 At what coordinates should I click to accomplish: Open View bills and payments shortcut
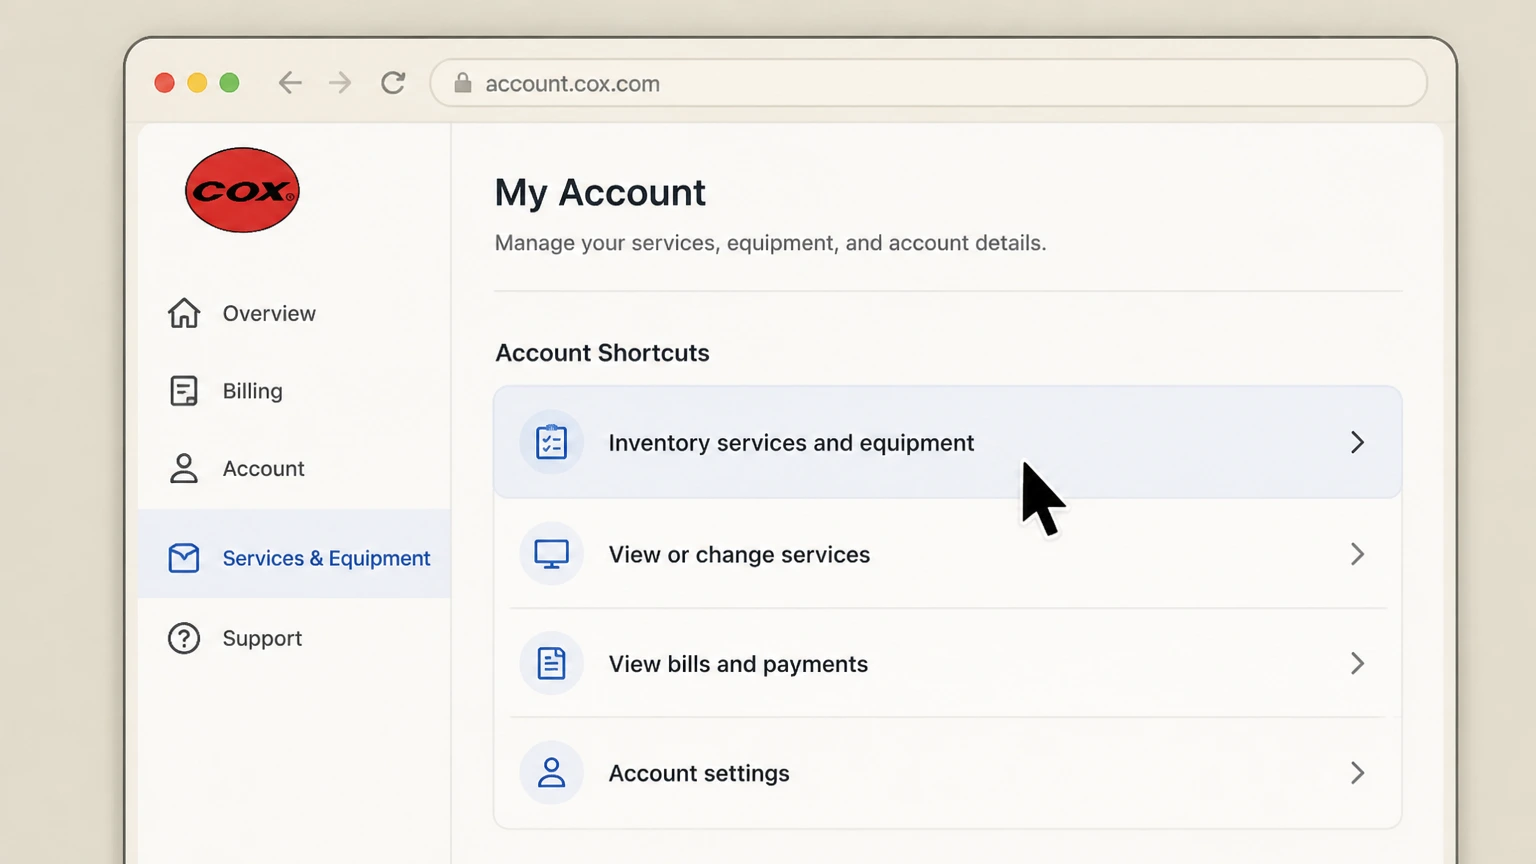pos(948,663)
